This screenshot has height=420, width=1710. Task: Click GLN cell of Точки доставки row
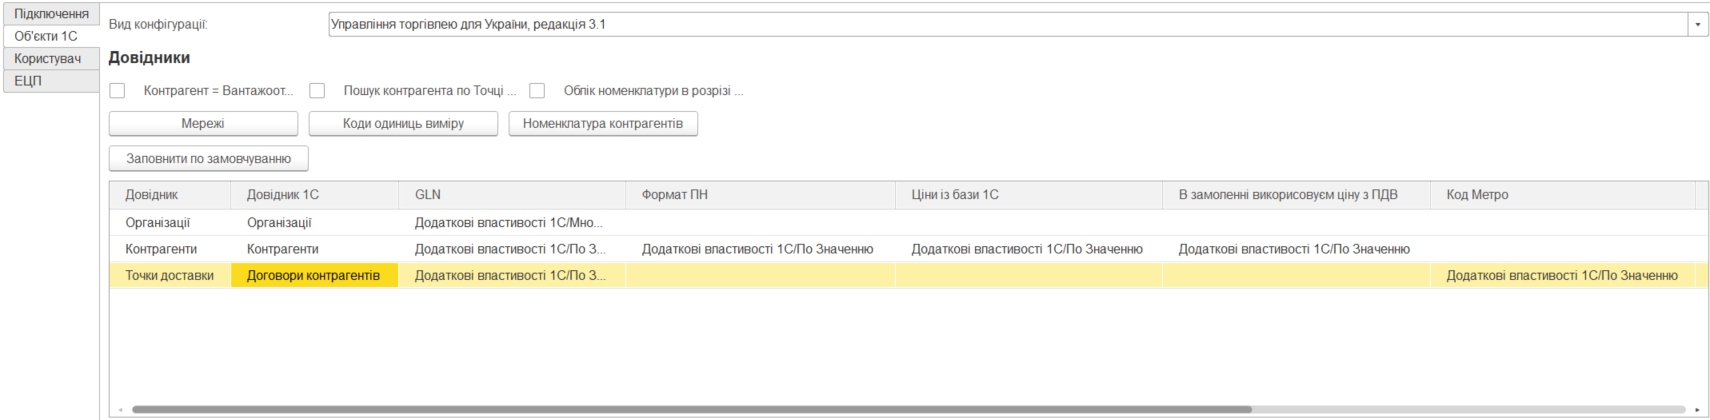(x=512, y=275)
